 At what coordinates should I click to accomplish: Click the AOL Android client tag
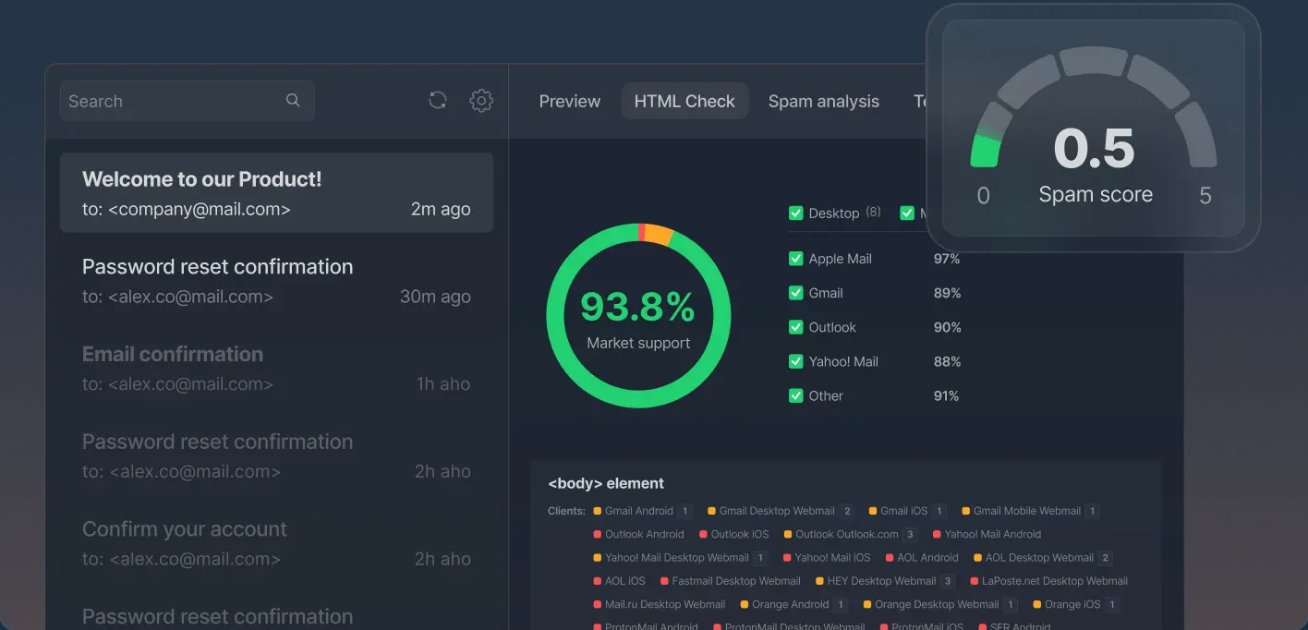pyautogui.click(x=921, y=558)
